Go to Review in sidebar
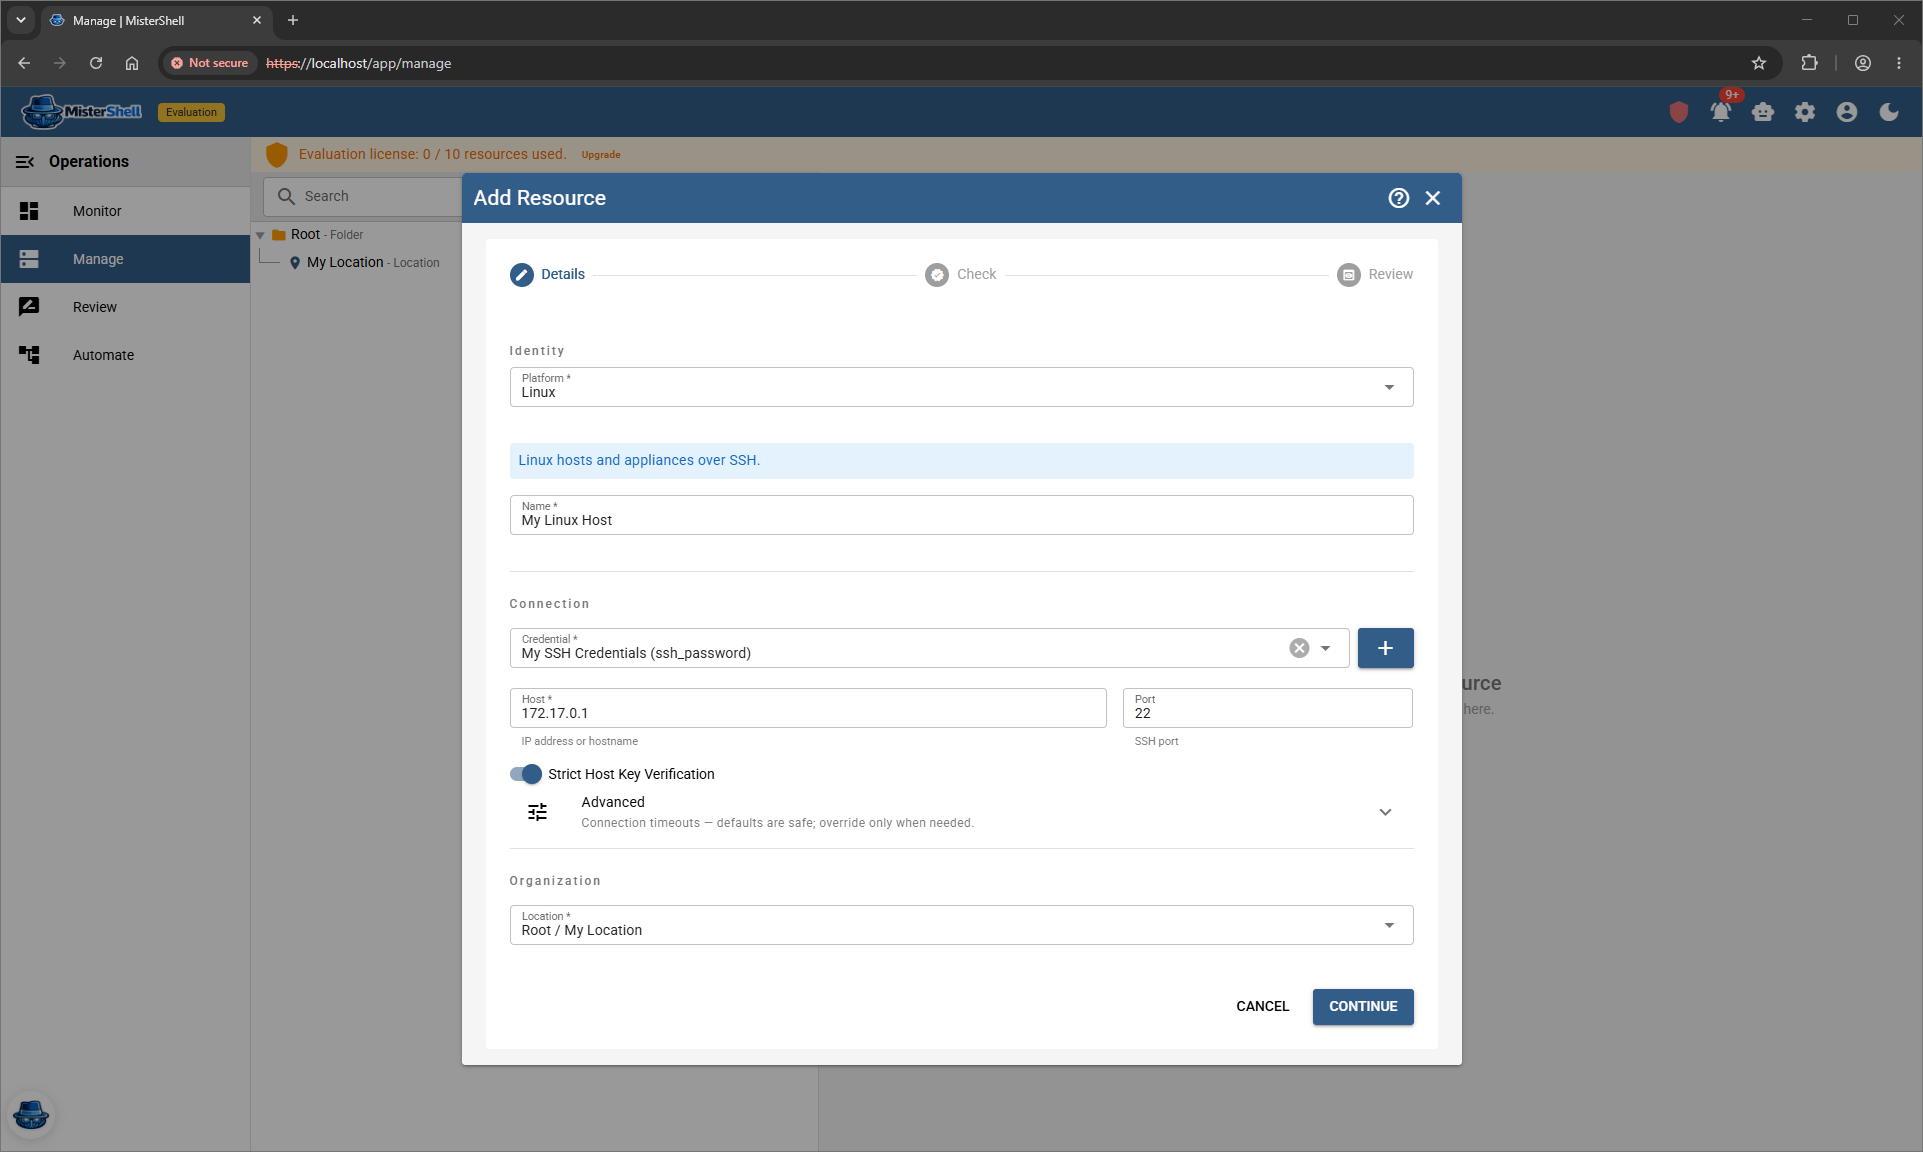1923x1152 pixels. [x=125, y=307]
